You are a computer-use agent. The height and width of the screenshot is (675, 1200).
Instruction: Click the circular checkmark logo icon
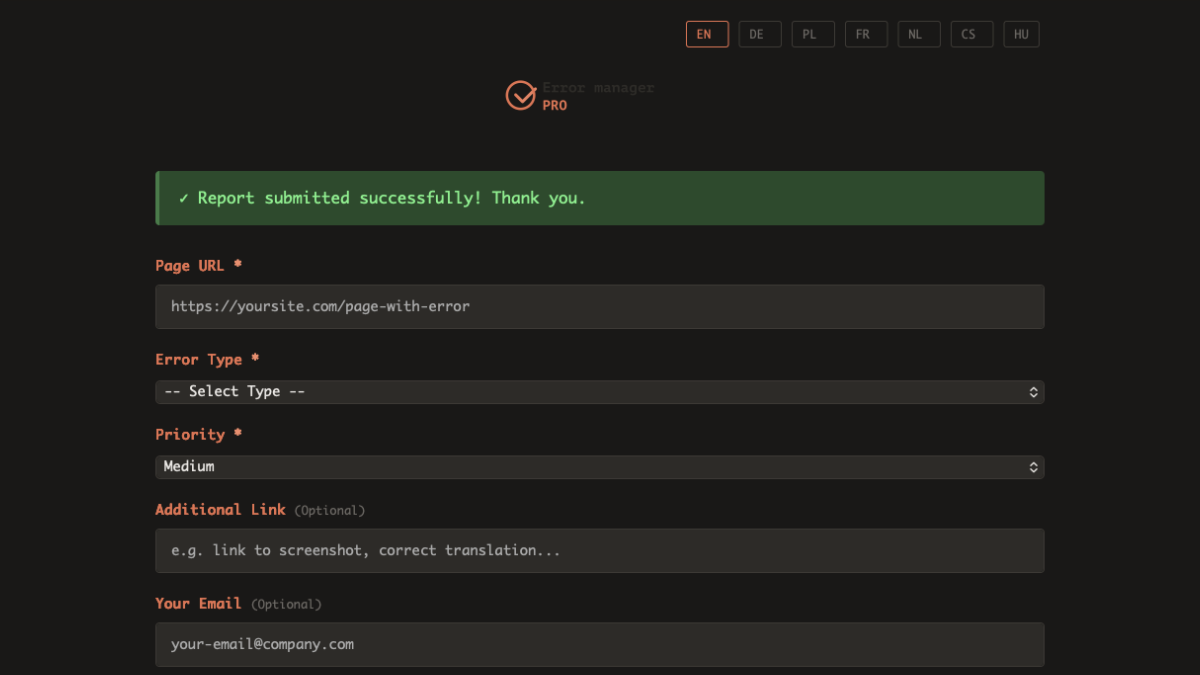(x=521, y=96)
